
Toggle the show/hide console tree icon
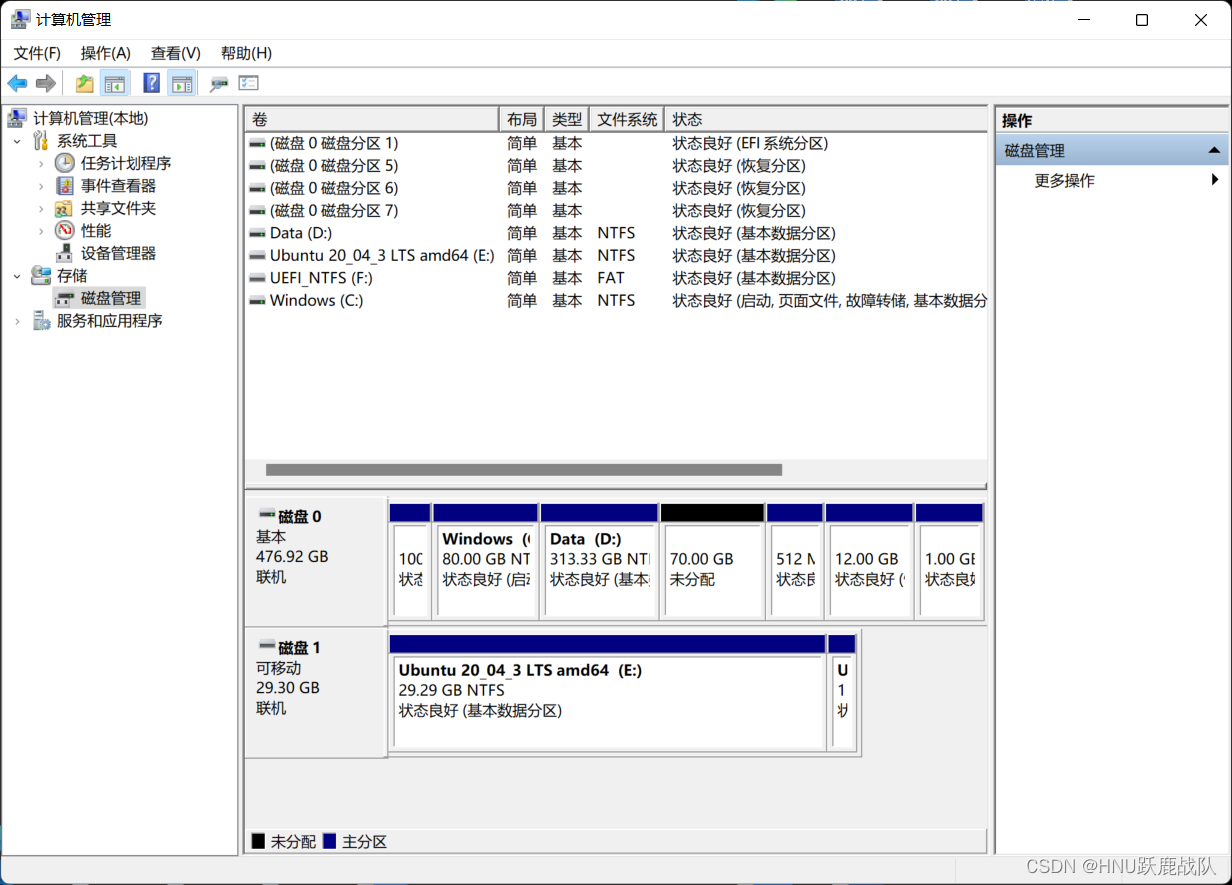coord(115,83)
